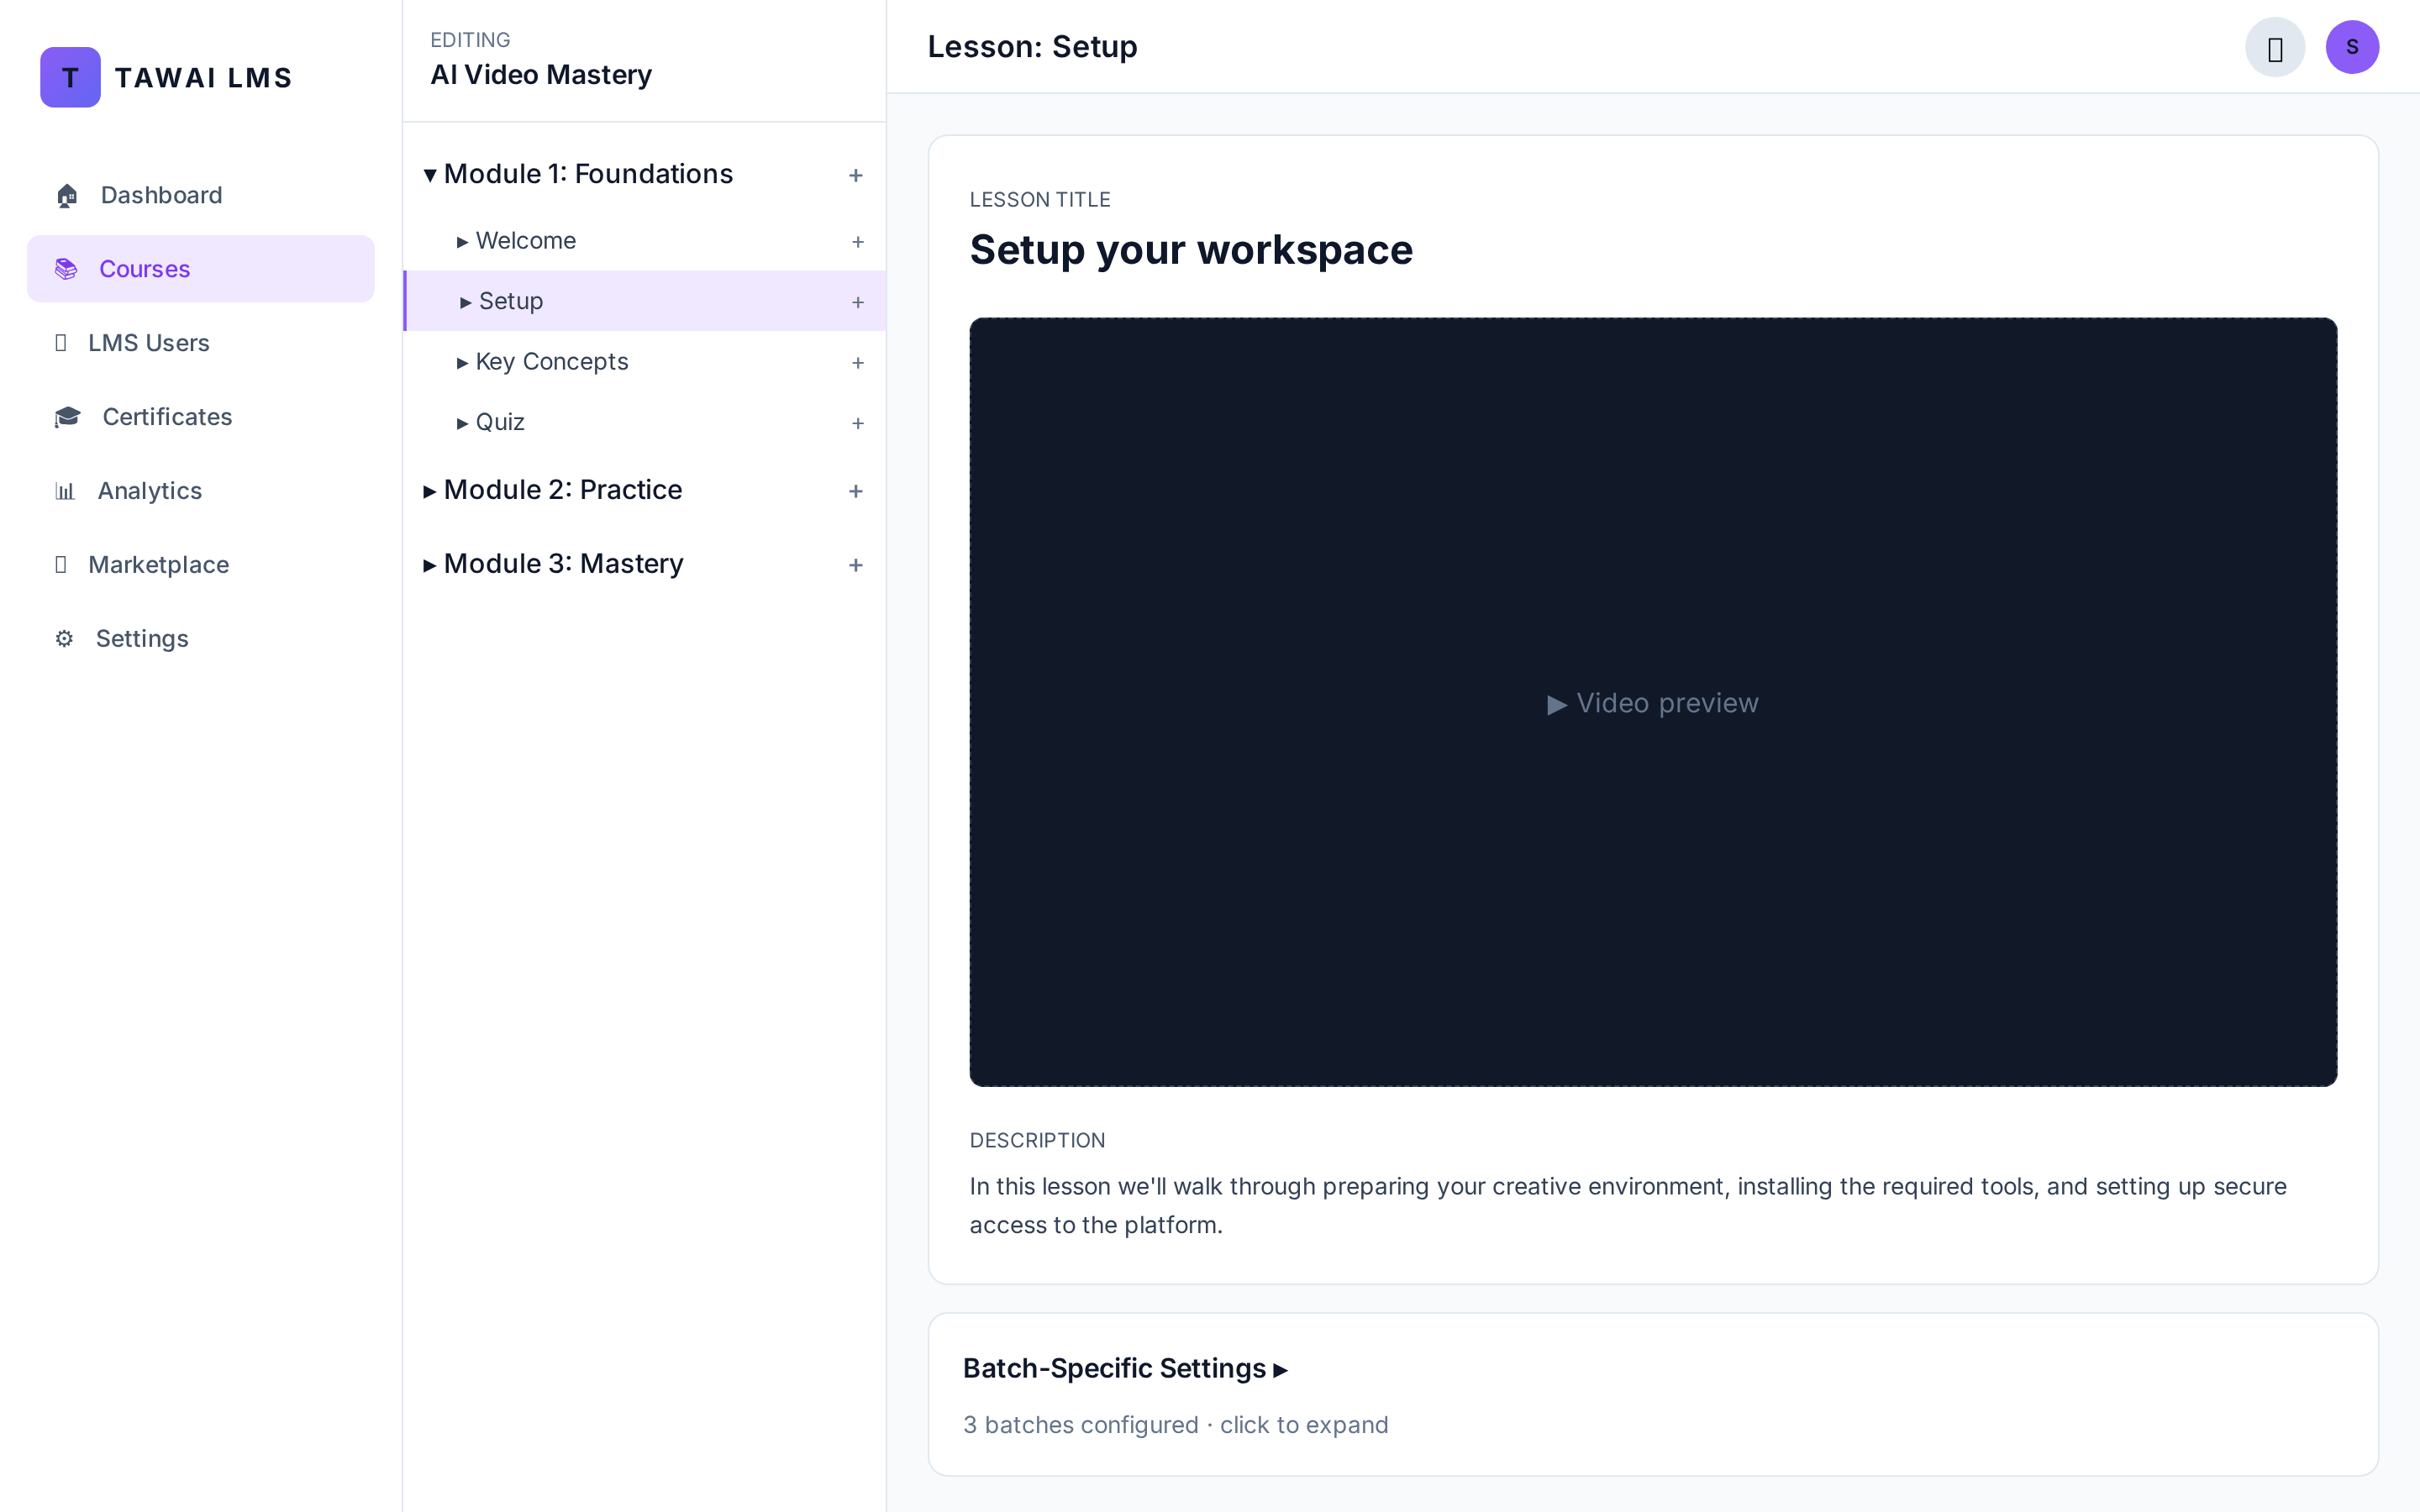Add item to Module 2: Practice
The image size is (2420, 1512).
click(856, 491)
